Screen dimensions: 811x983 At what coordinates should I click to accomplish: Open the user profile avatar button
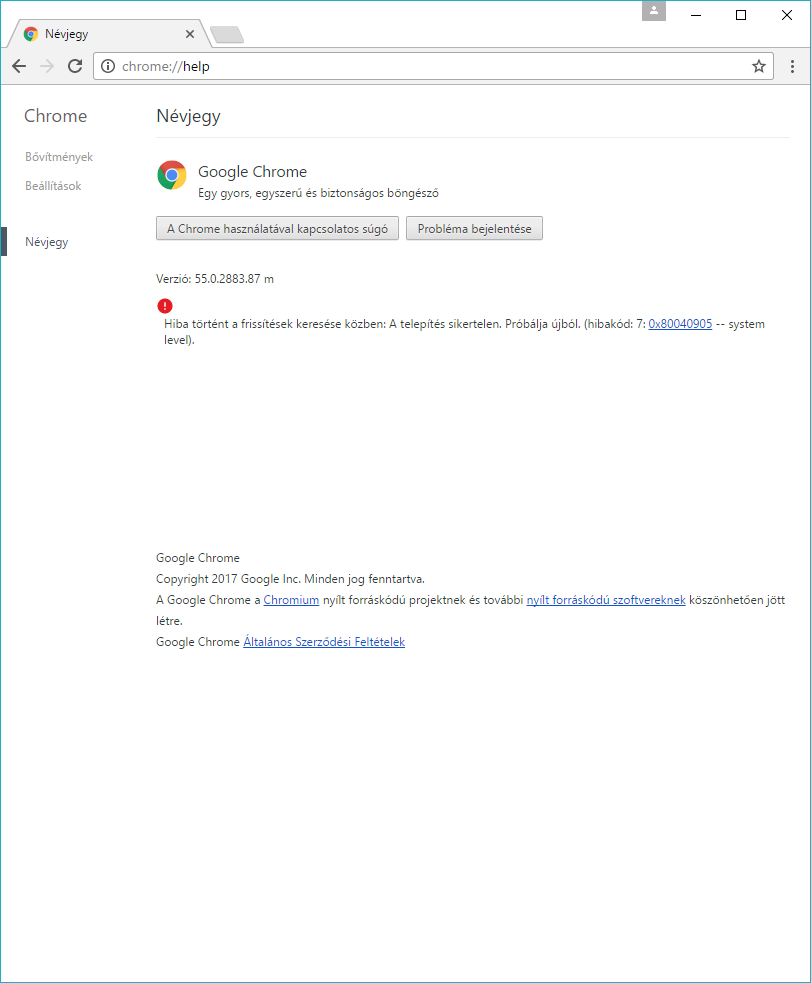(654, 11)
